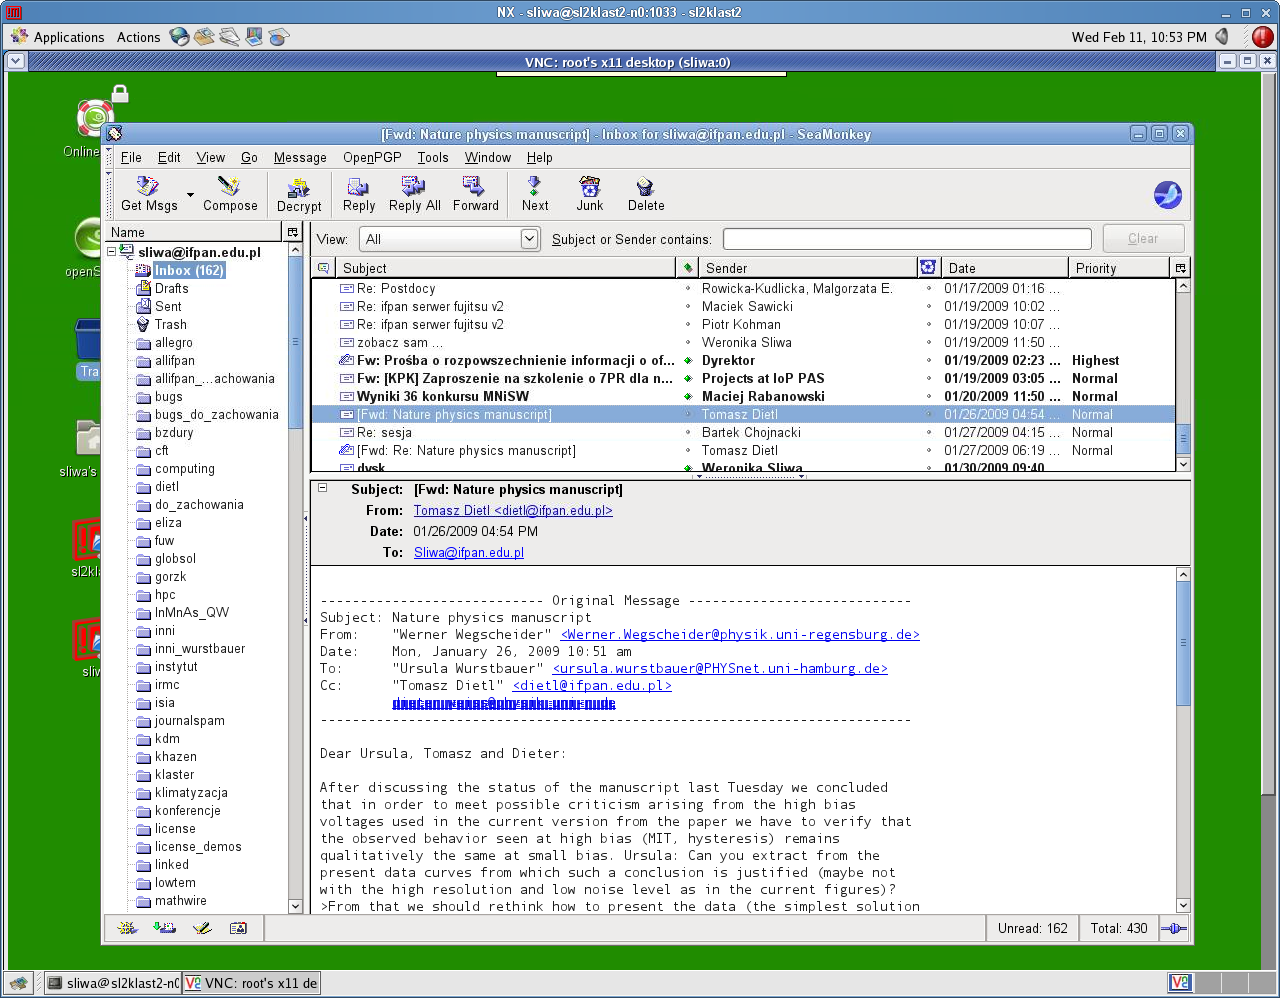Click the Clear search button
The width and height of the screenshot is (1280, 998).
[1143, 239]
